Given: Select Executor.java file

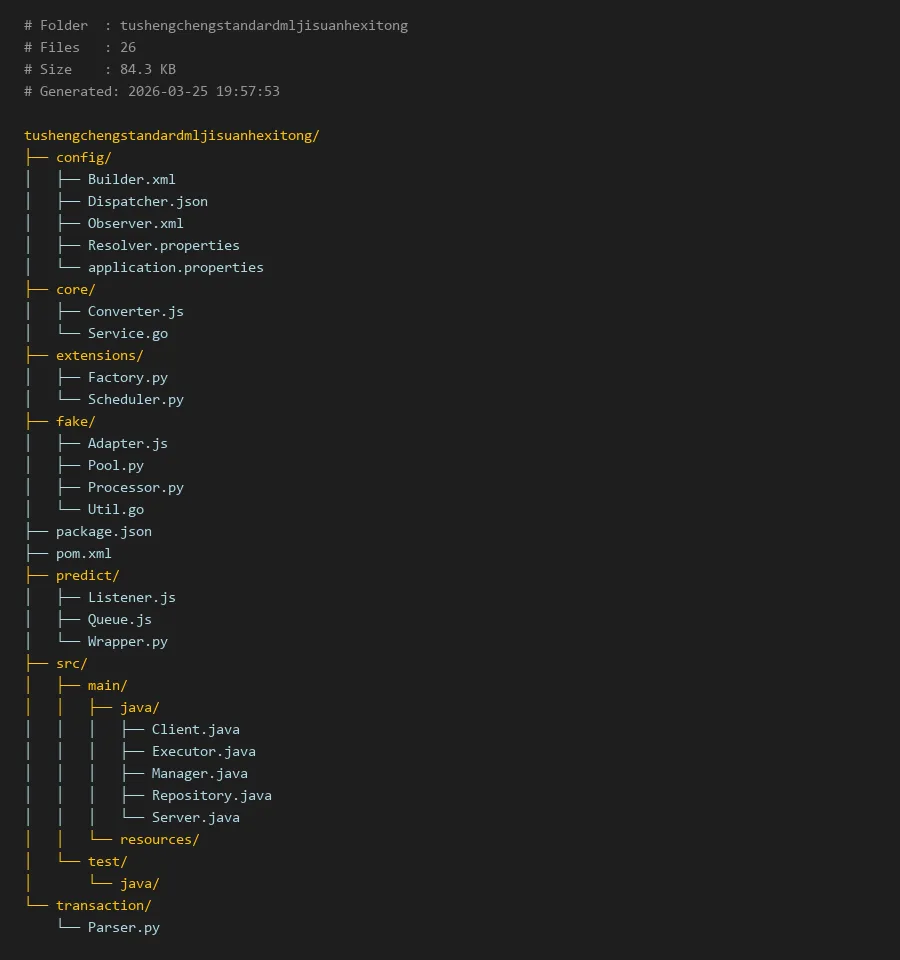Looking at the screenshot, I should [203, 751].
